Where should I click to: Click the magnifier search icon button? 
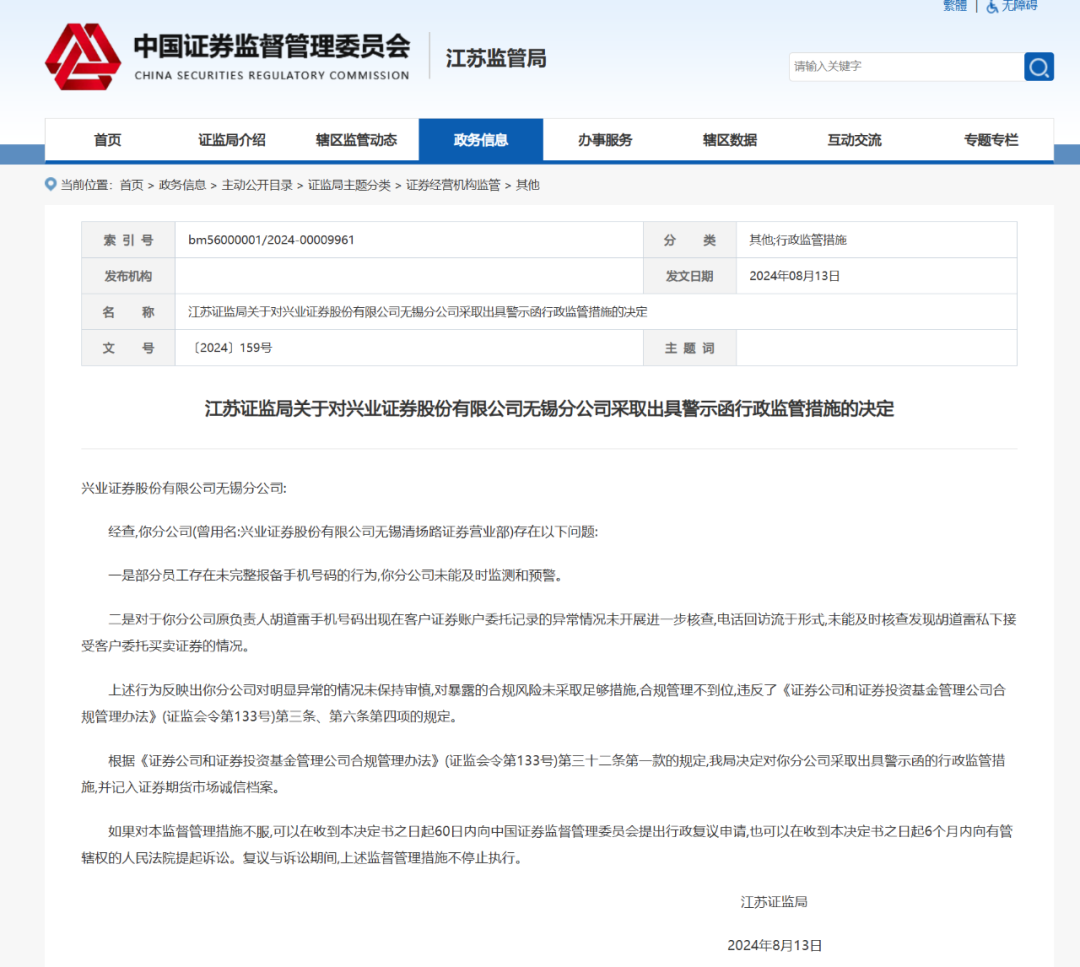pos(1039,67)
